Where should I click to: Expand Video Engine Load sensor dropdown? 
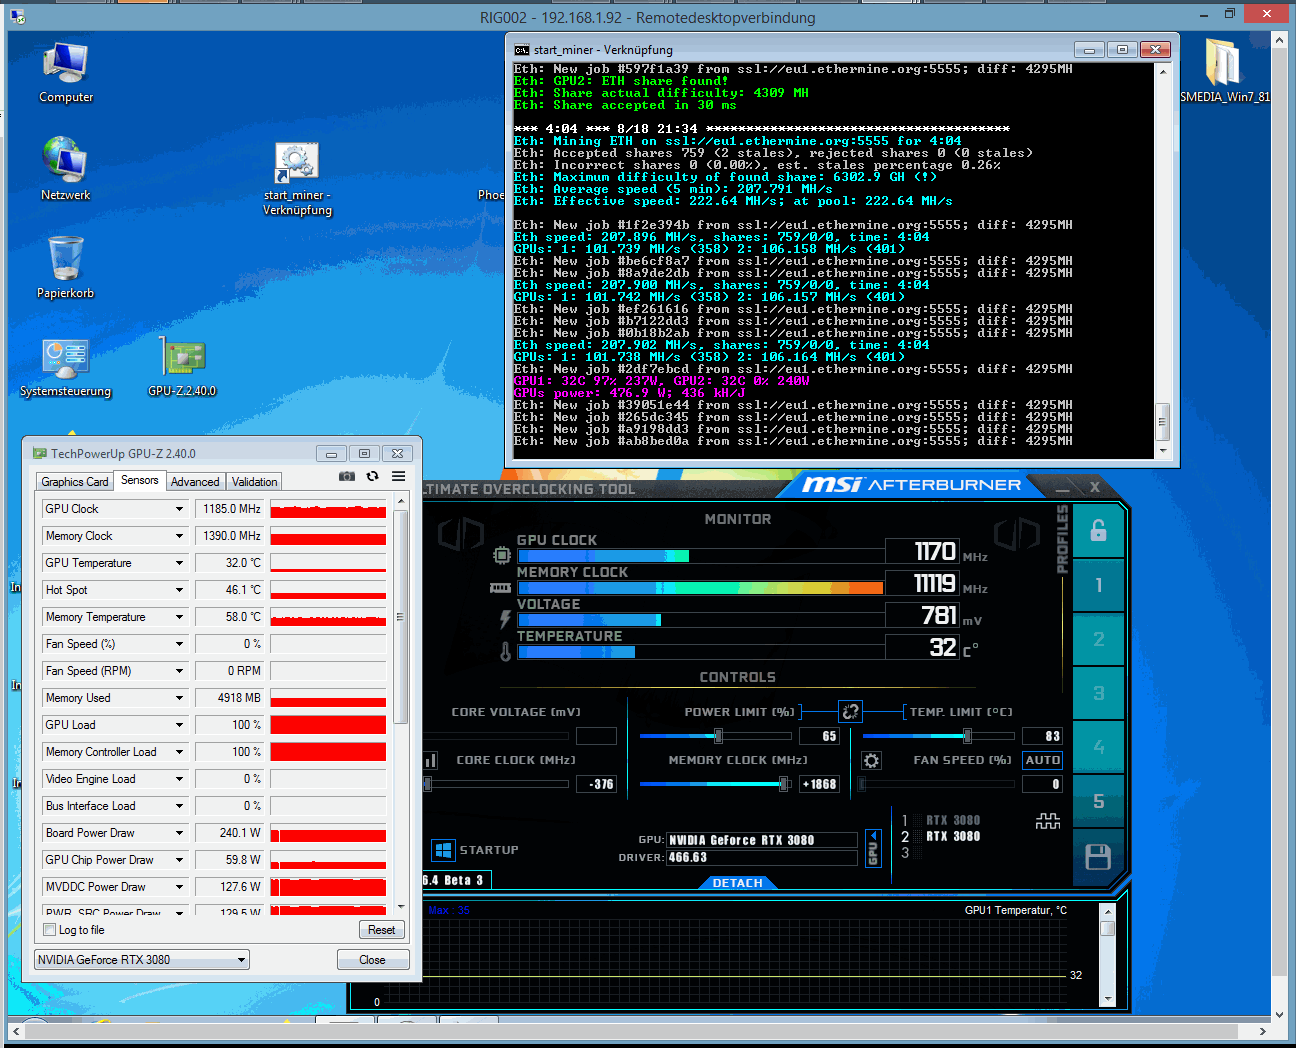click(180, 779)
